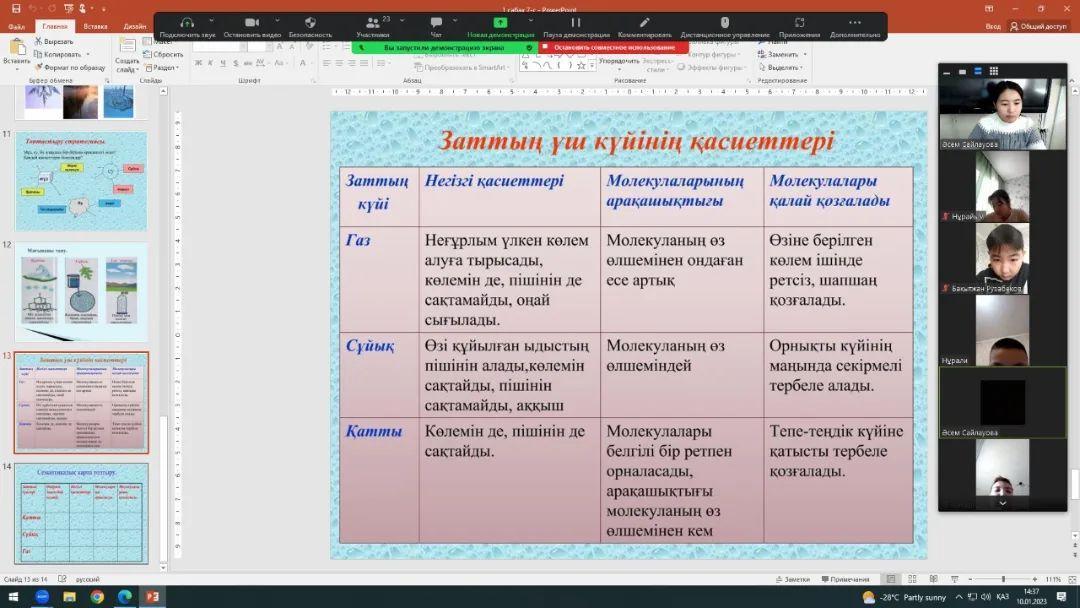This screenshot has width=1080, height=608.
Task: Open the Zoom More options ellipsis
Action: (855, 23)
